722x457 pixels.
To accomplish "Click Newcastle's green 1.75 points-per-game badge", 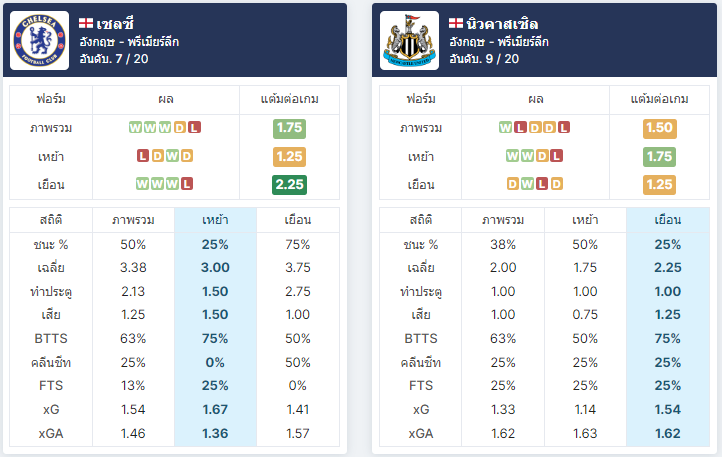I will tap(659, 157).
